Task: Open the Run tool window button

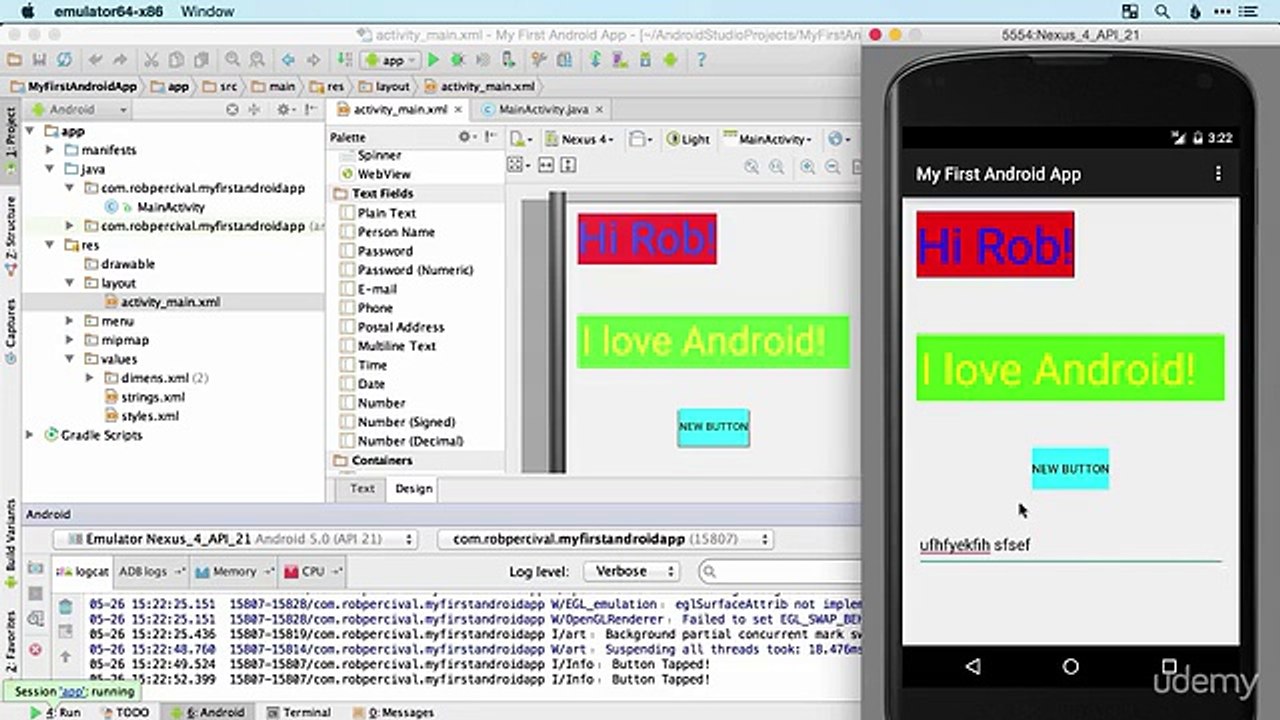Action: point(56,712)
